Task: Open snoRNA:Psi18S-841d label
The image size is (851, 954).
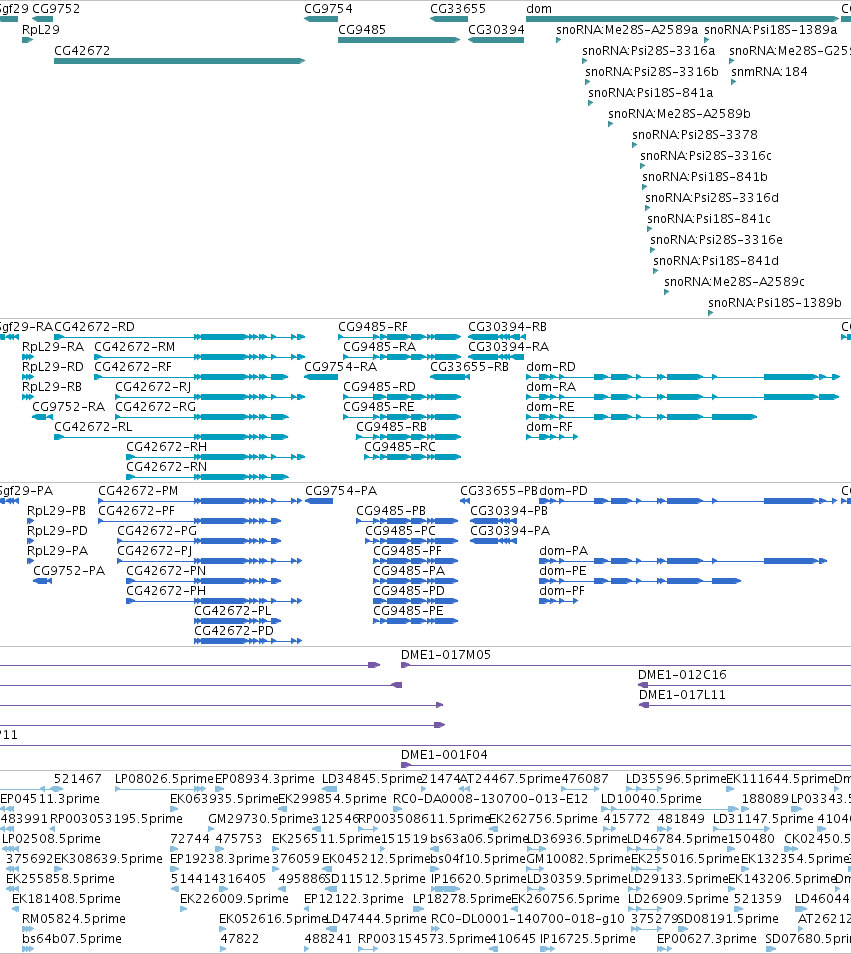Action: click(x=716, y=260)
